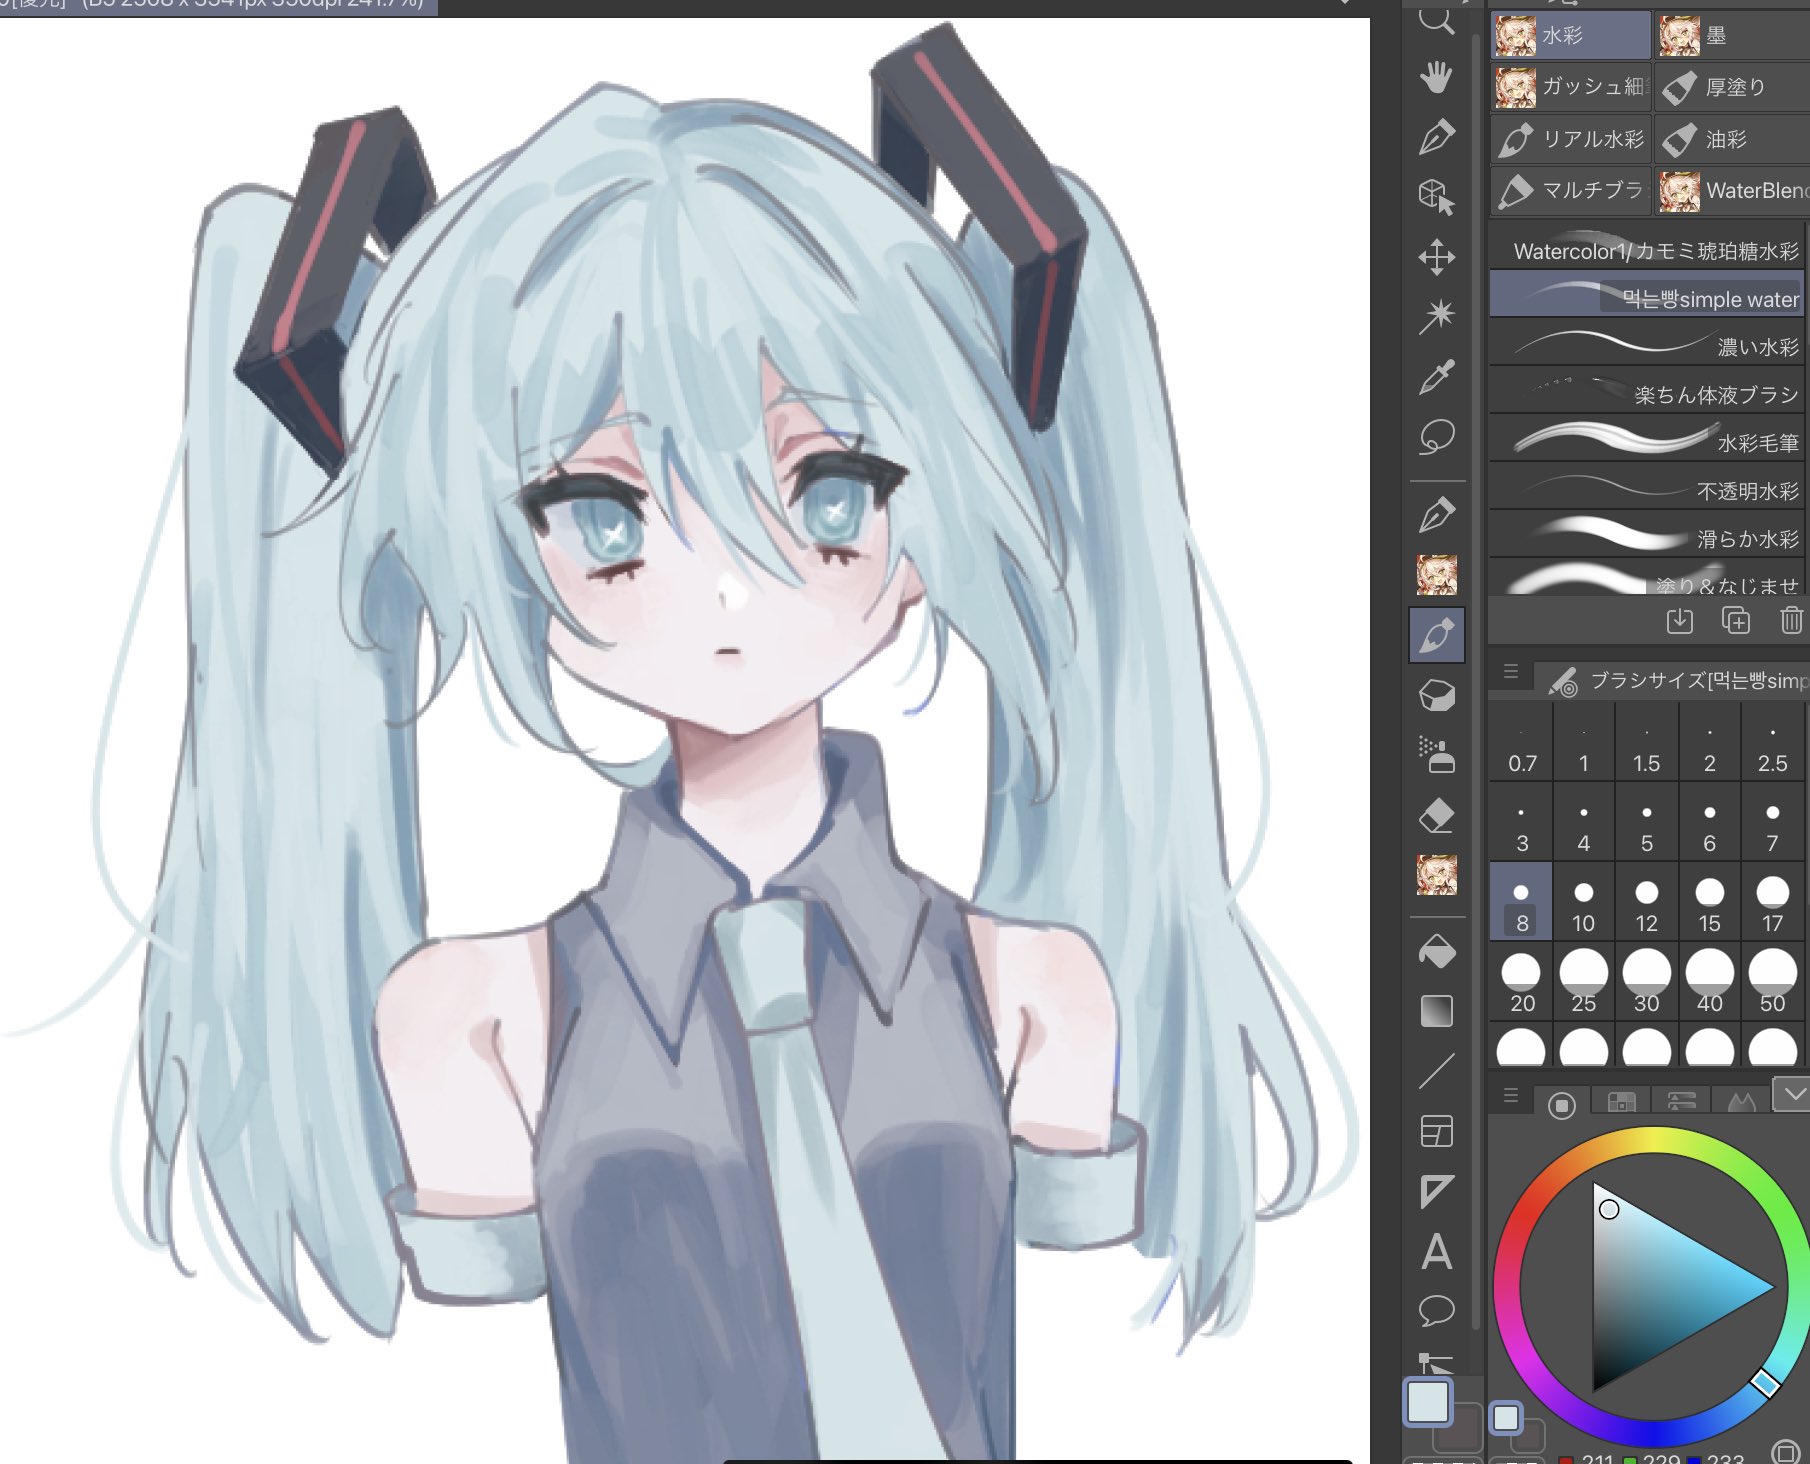The width and height of the screenshot is (1810, 1464).
Task: Click the saturation picker circle in the color triangle
Action: point(1609,1209)
